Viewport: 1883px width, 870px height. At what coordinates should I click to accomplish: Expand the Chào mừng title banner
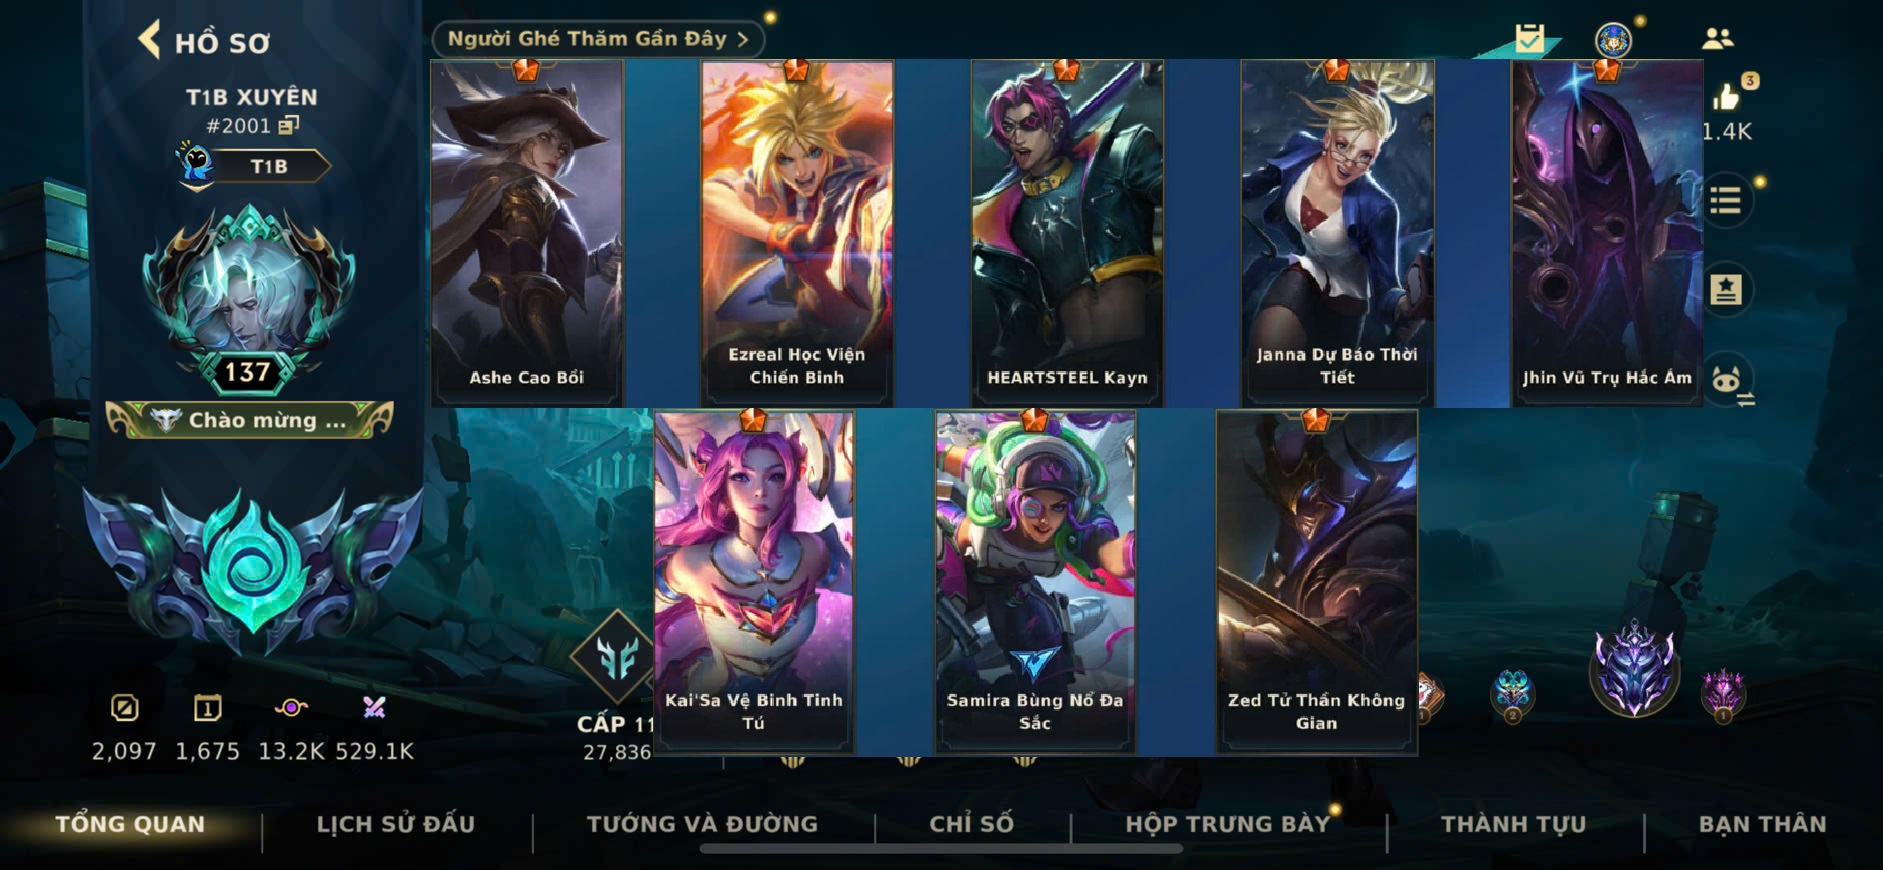250,420
